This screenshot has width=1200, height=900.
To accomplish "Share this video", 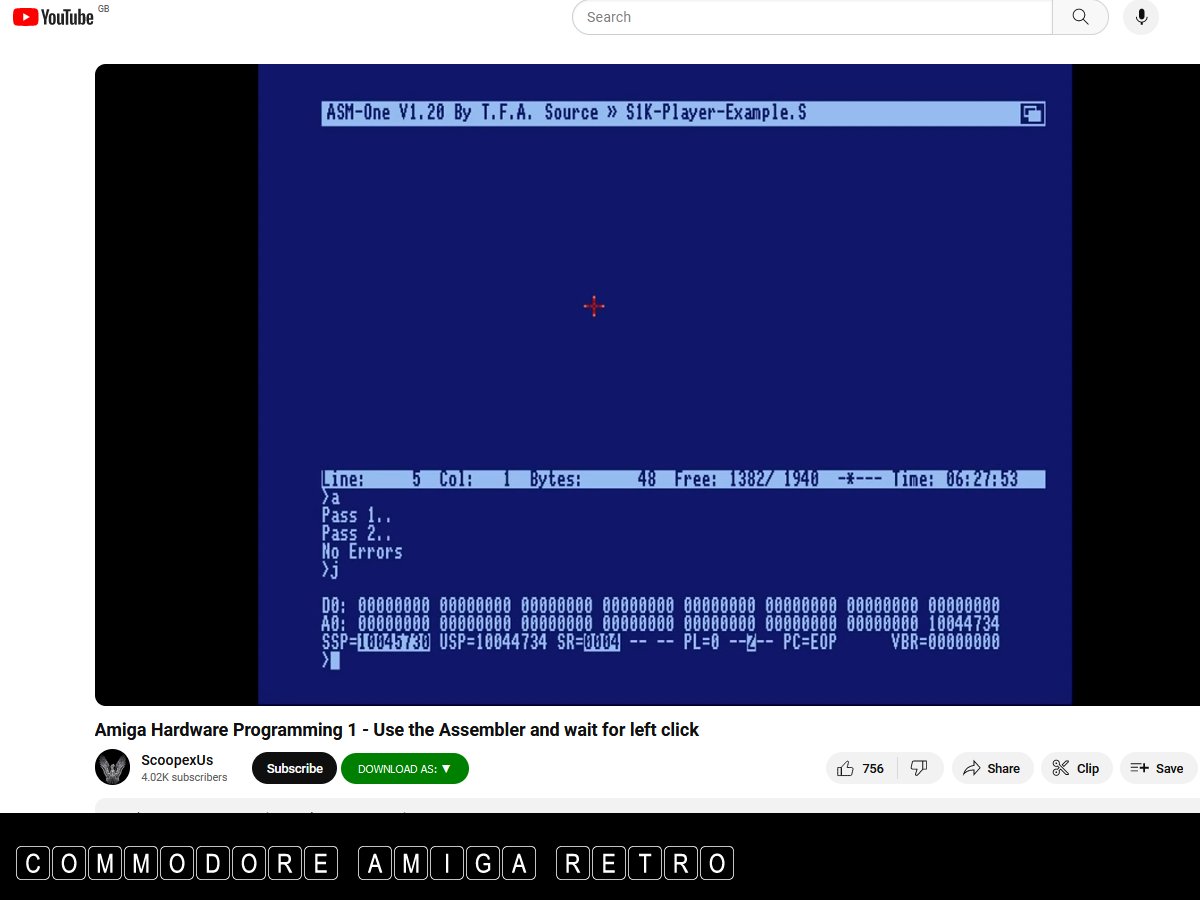I will 992,768.
